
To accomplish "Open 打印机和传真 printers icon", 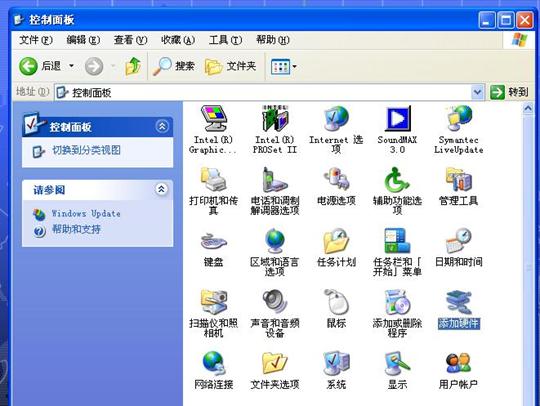I will click(214, 191).
